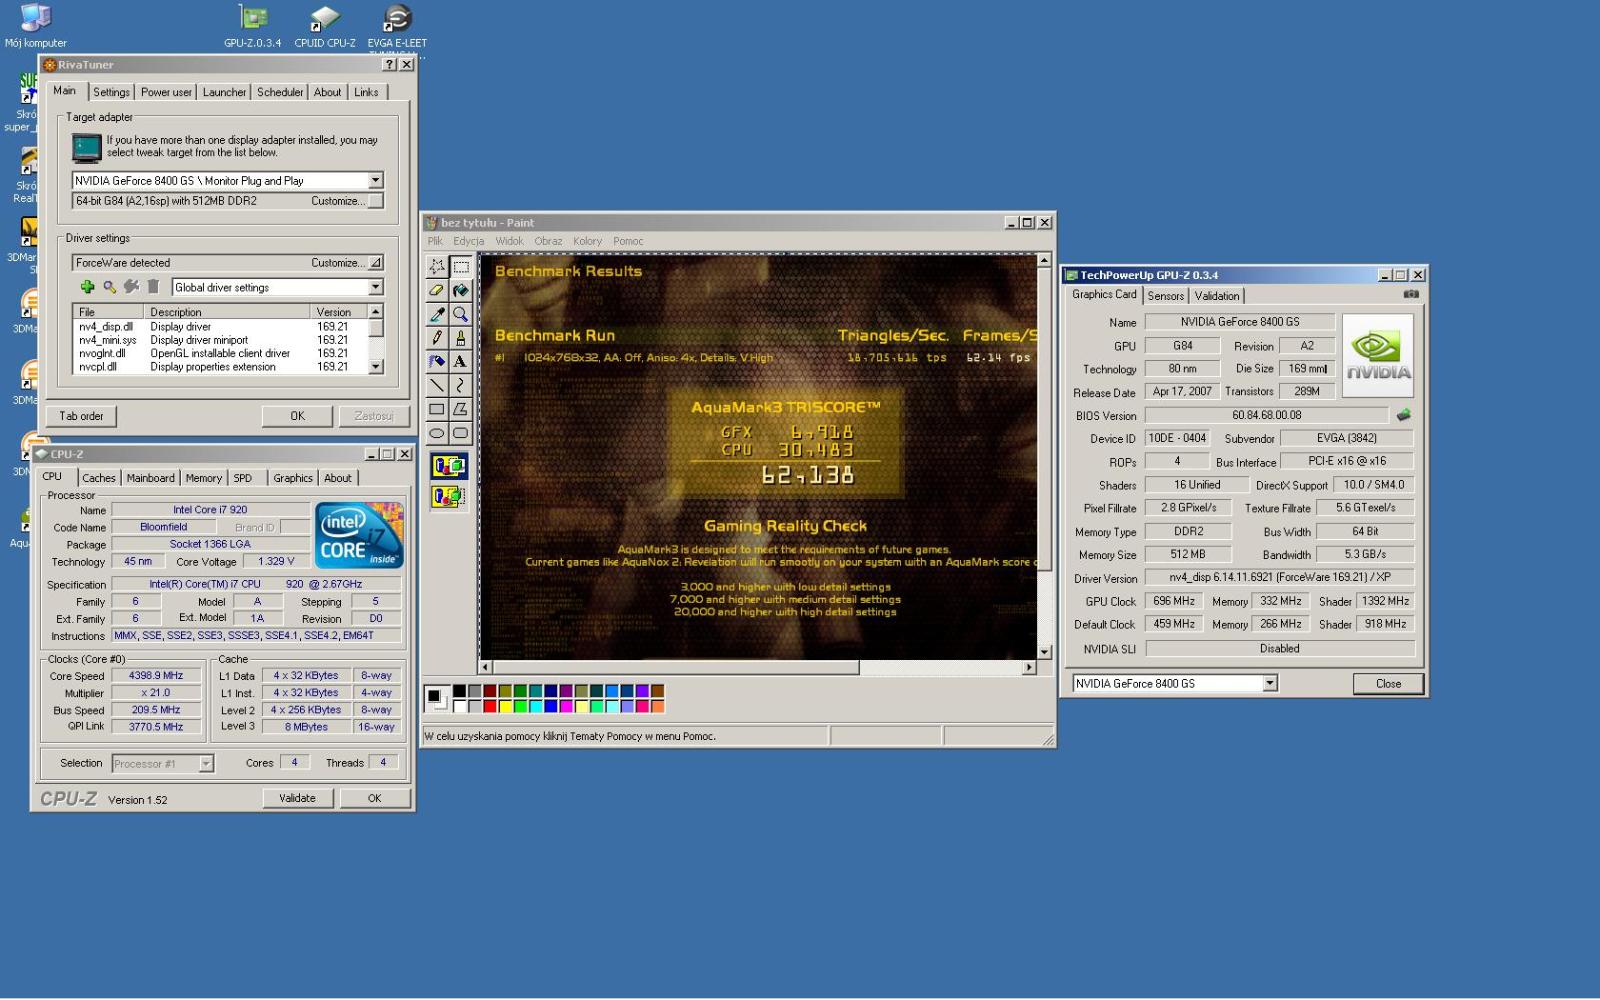Switch to the Power user tab in RivaTuner
The width and height of the screenshot is (1600, 1000).
tap(166, 92)
